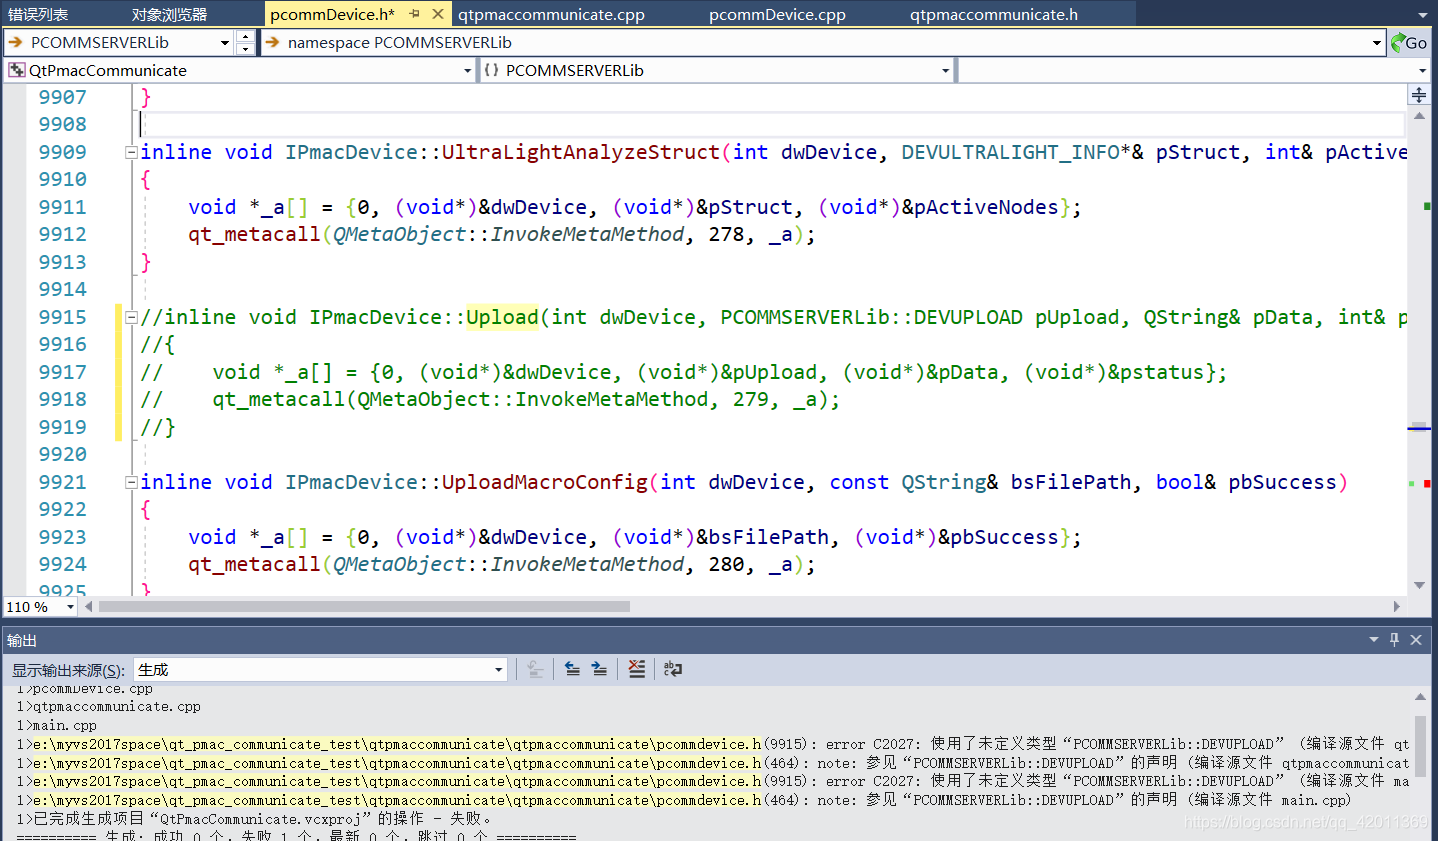The image size is (1438, 841).
Task: Collapse the UploadMacroConfig function block
Action: [131, 482]
